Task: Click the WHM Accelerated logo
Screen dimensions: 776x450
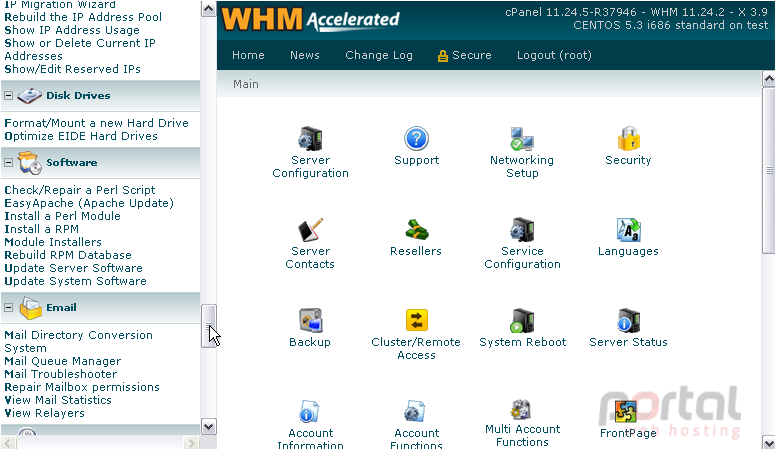Action: coord(310,20)
